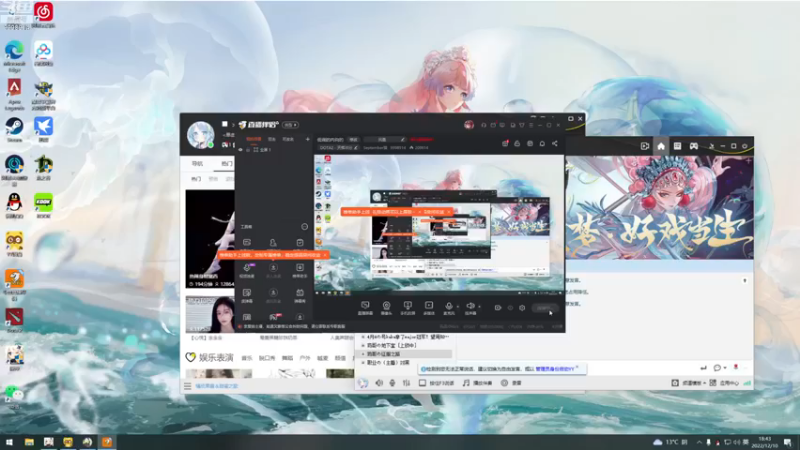Open Dota 2 desktop shortcut
This screenshot has height=450, width=800.
click(14, 320)
